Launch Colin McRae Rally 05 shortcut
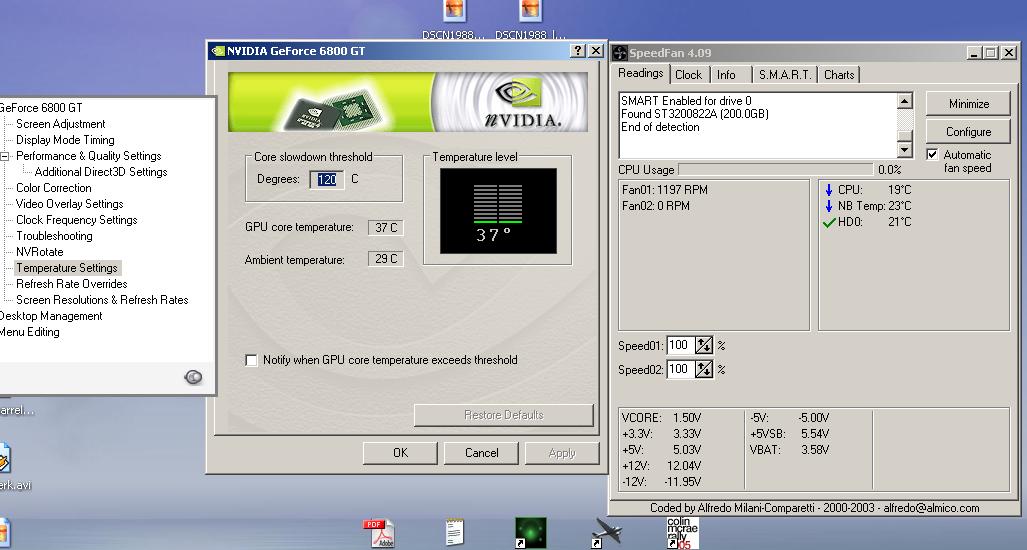This screenshot has width=1027, height=550. click(x=682, y=533)
